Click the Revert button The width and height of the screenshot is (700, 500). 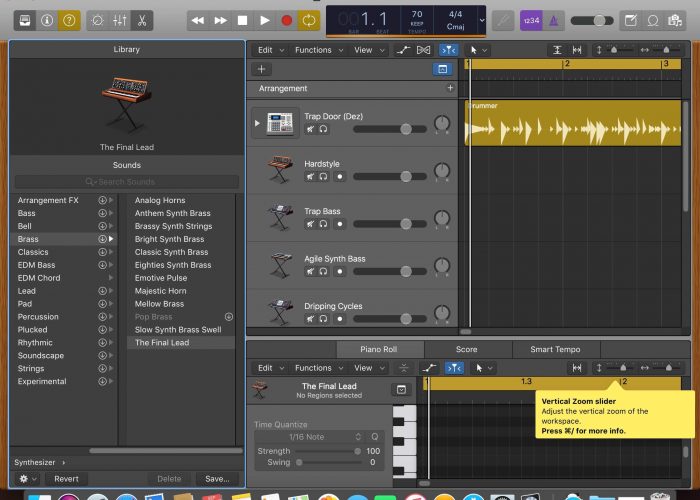pyautogui.click(x=66, y=479)
